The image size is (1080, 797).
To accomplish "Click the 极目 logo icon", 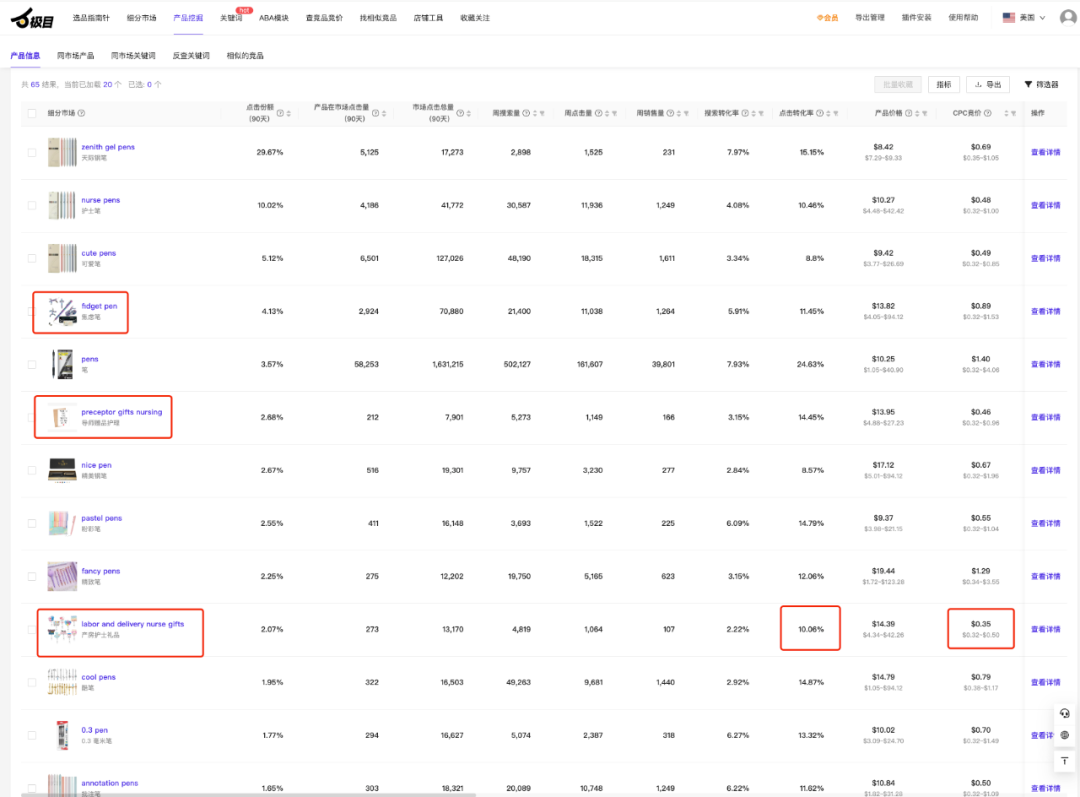I will tap(32, 19).
